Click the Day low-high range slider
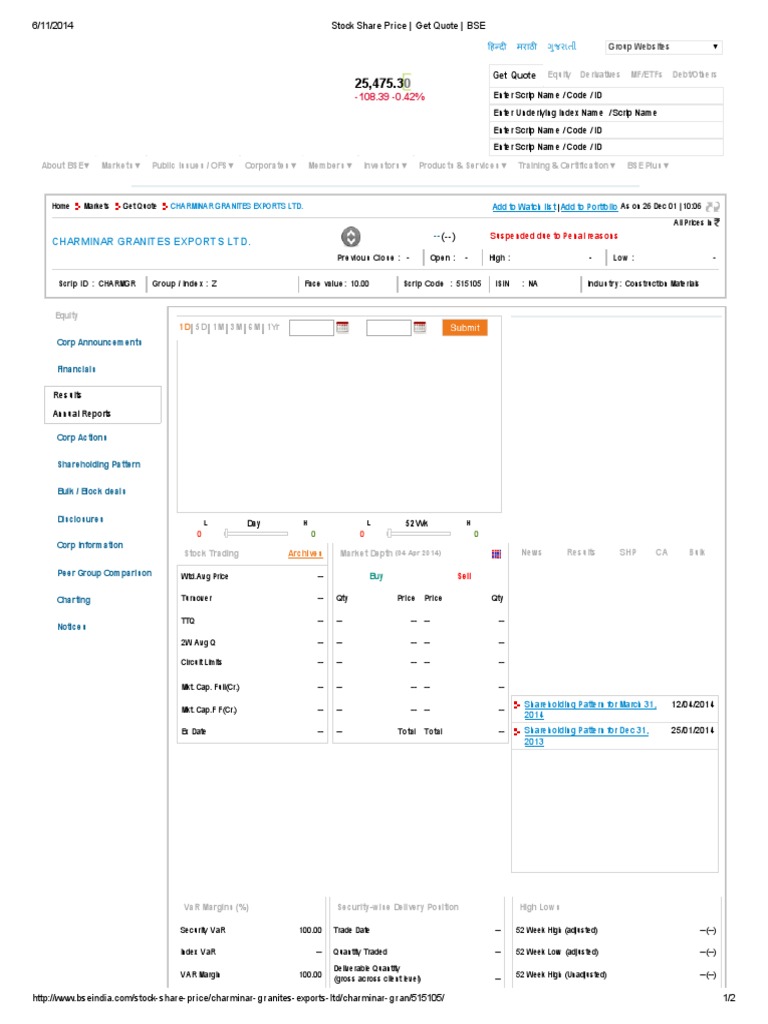 (256, 534)
